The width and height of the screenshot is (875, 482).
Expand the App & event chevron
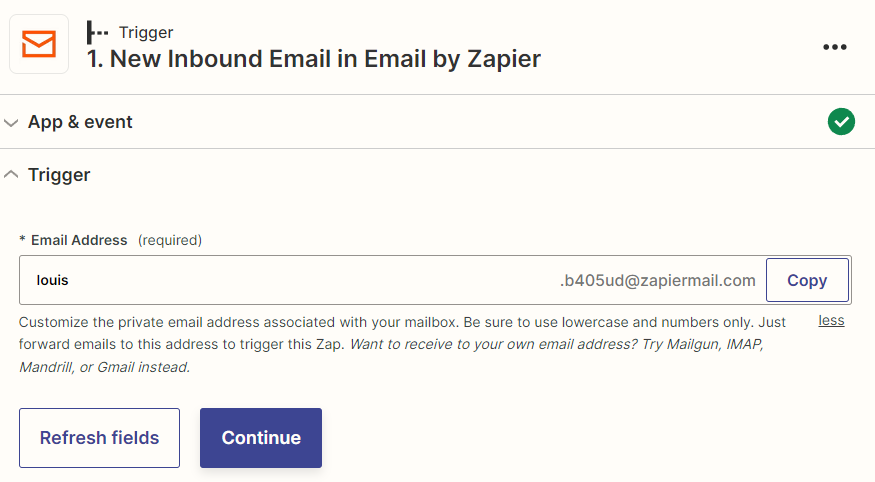(x=11, y=122)
